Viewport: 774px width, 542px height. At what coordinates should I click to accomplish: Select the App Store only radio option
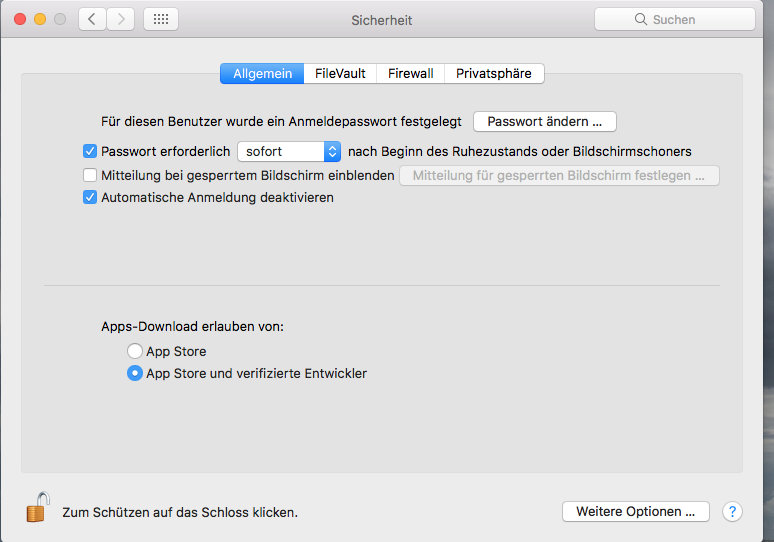[135, 351]
